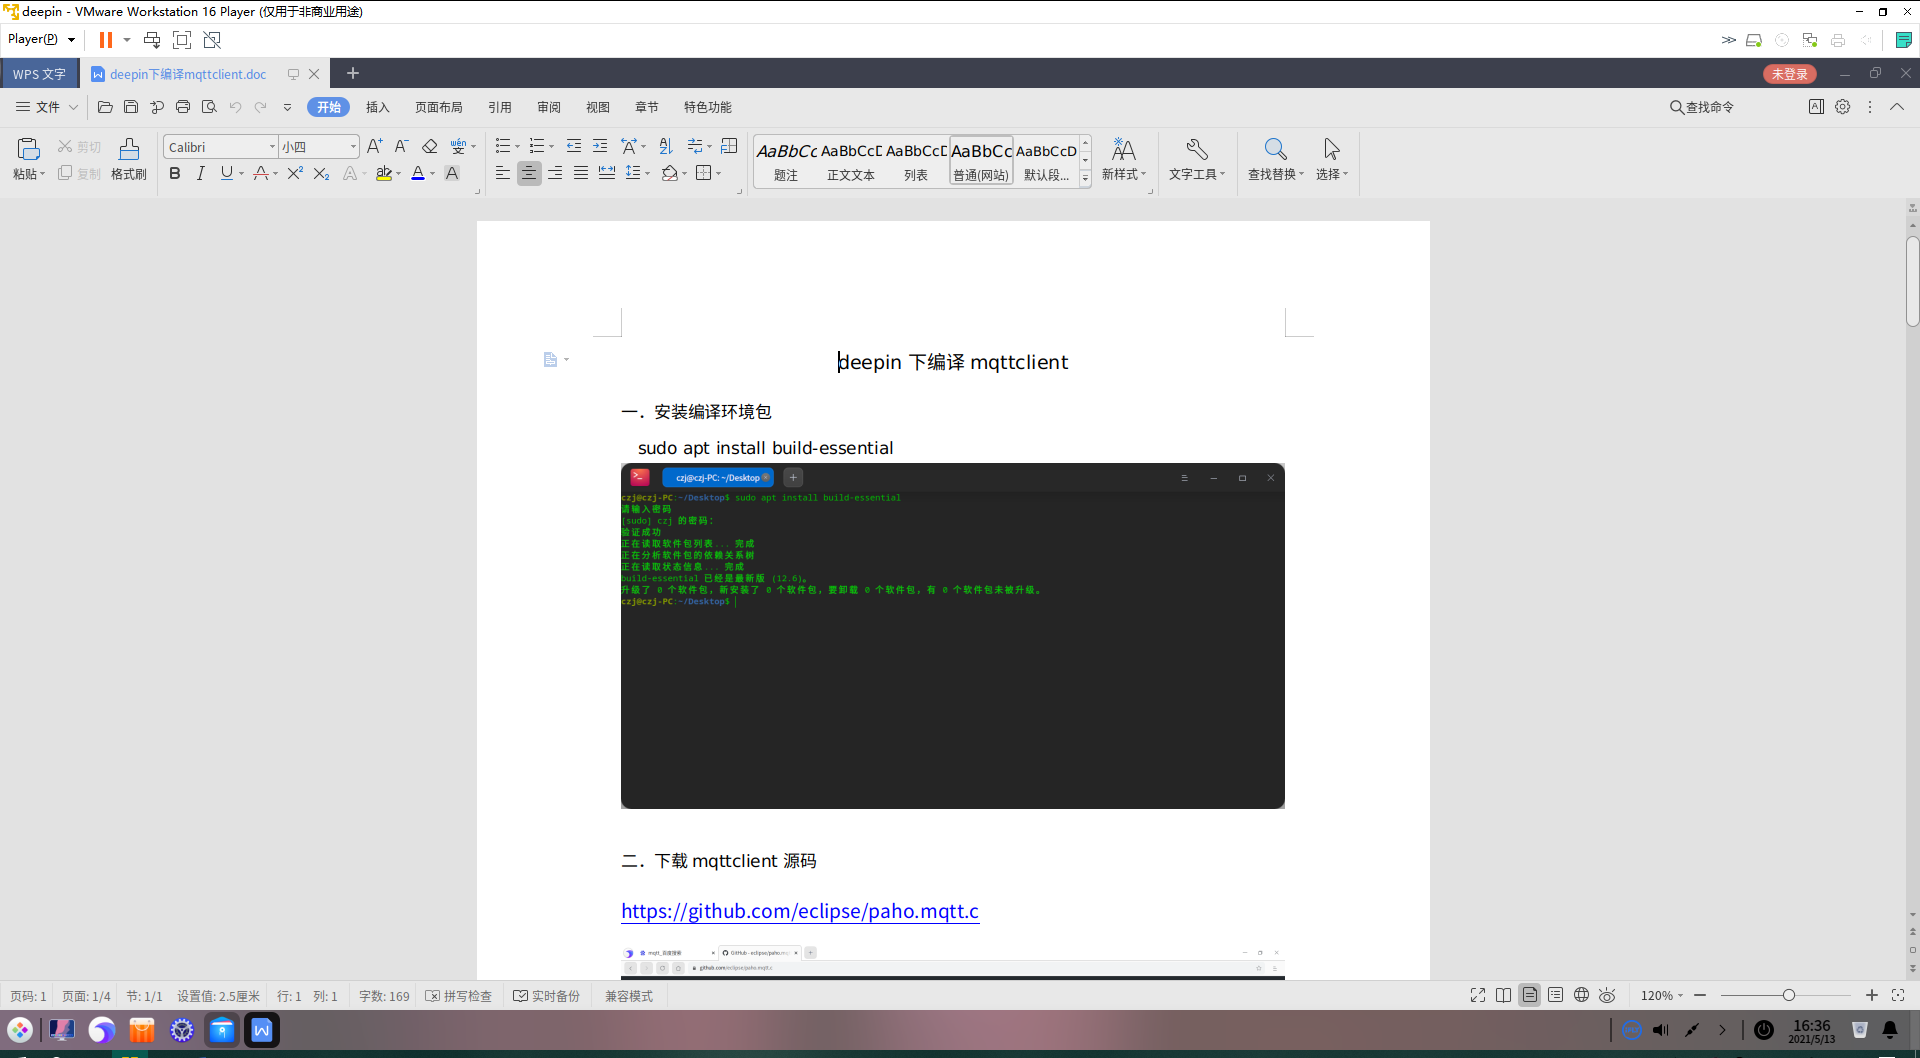1920x1058 pixels.
Task: Expand the numbered list dropdown
Action: (x=551, y=147)
